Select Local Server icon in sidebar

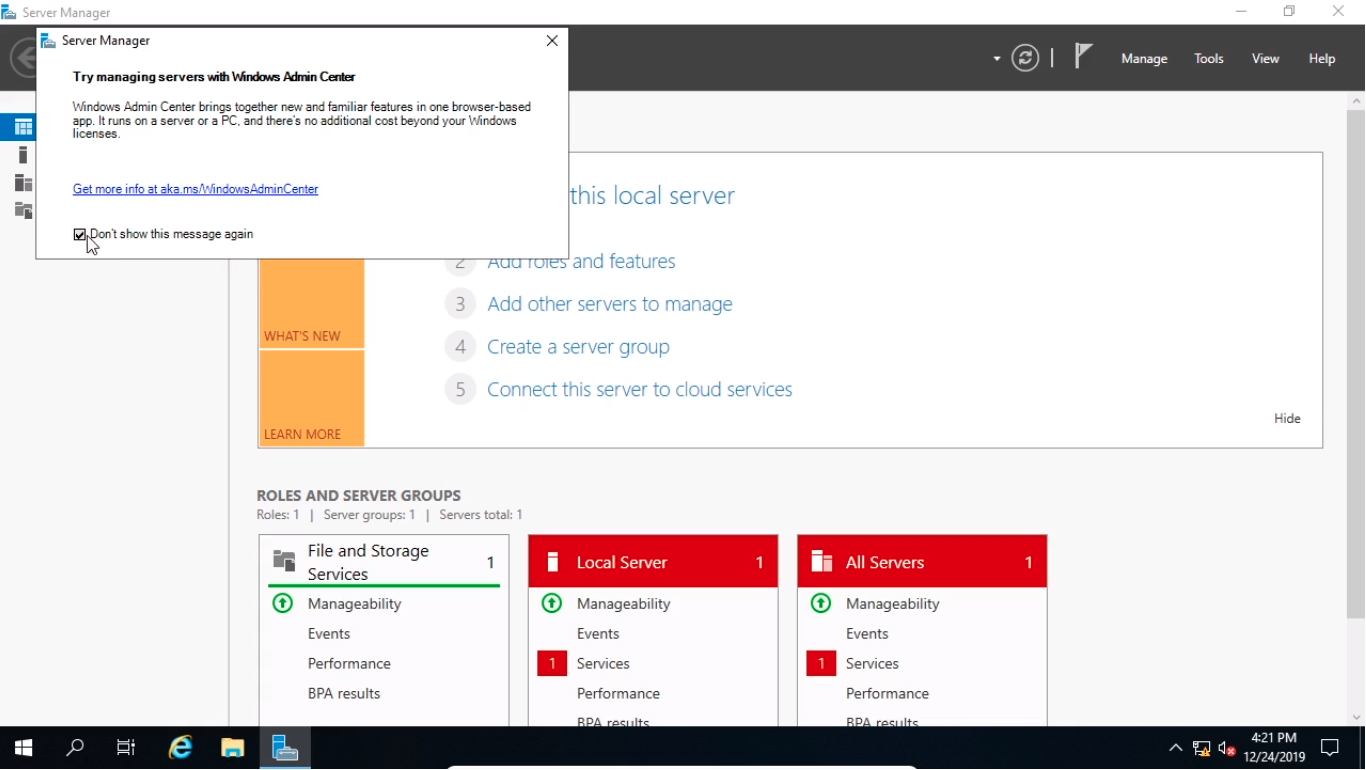[x=23, y=155]
